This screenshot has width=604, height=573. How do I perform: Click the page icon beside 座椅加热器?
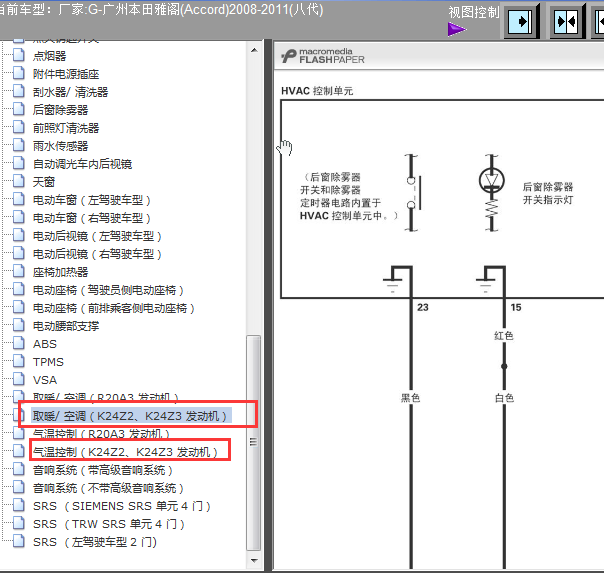(18, 271)
